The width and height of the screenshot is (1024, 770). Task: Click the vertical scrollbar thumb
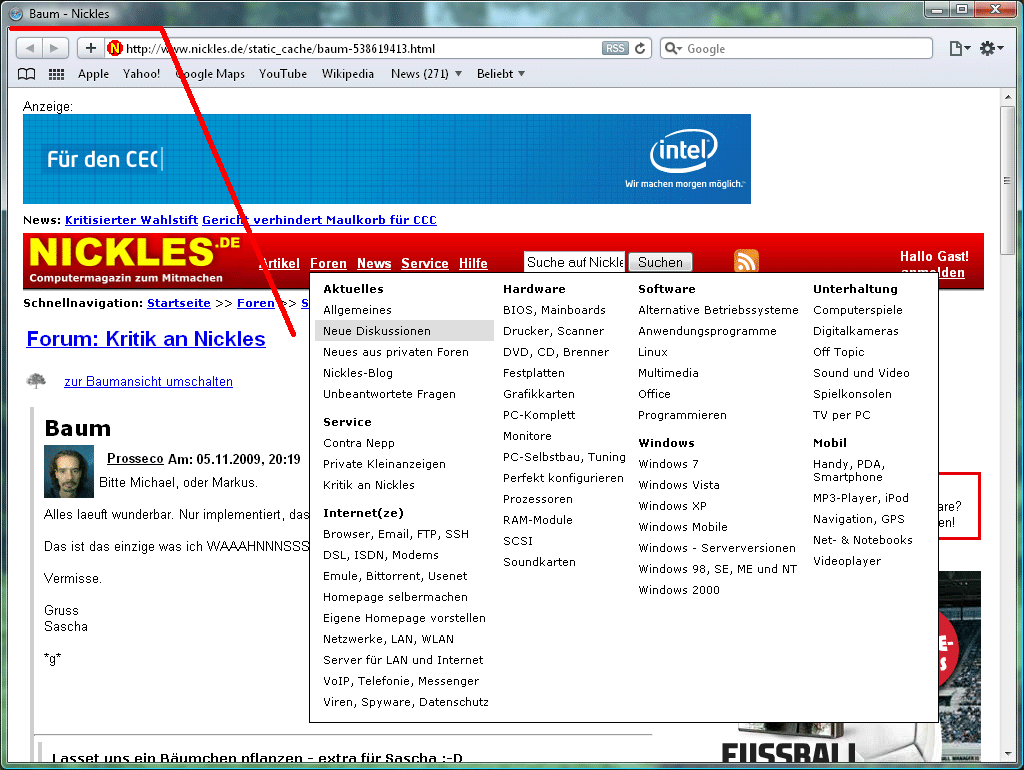[1008, 180]
